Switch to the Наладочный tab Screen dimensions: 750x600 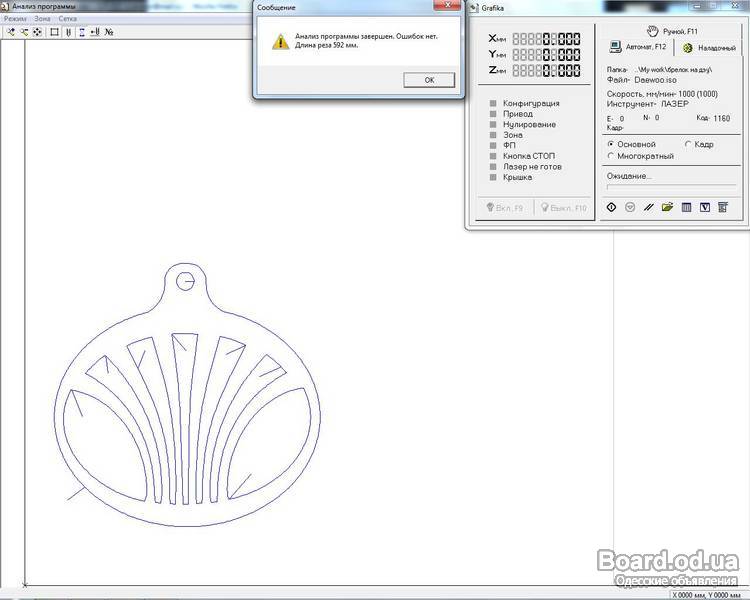coord(709,47)
